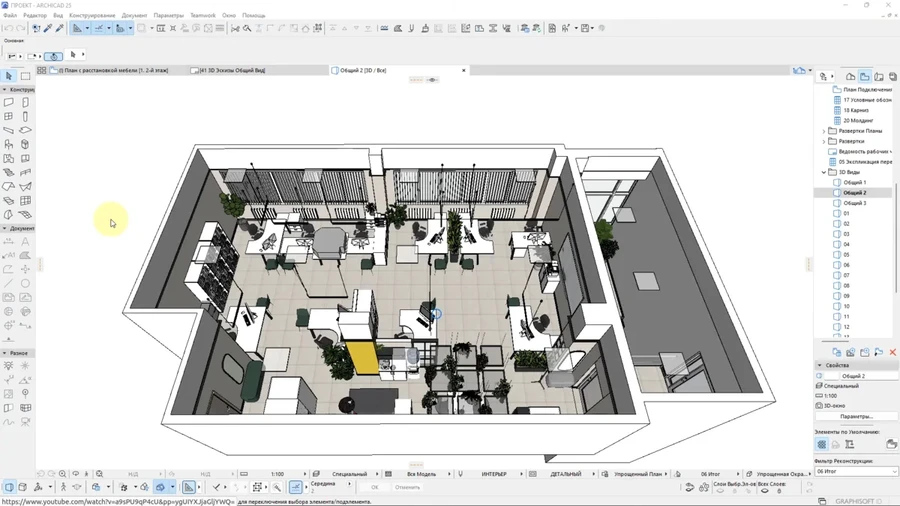900x506 pixels.
Task: Open the Teamwork menu
Action: (x=202, y=16)
